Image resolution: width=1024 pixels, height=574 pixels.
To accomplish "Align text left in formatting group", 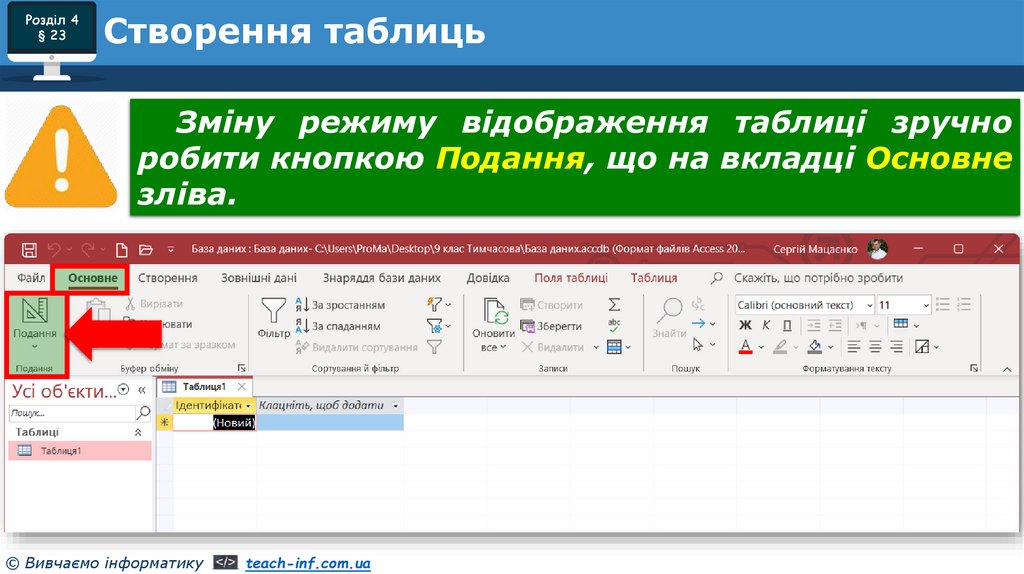I will 854,346.
